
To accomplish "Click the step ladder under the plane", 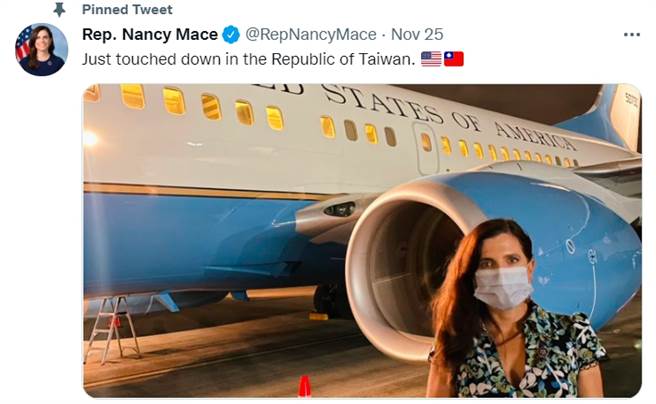I will (112, 328).
